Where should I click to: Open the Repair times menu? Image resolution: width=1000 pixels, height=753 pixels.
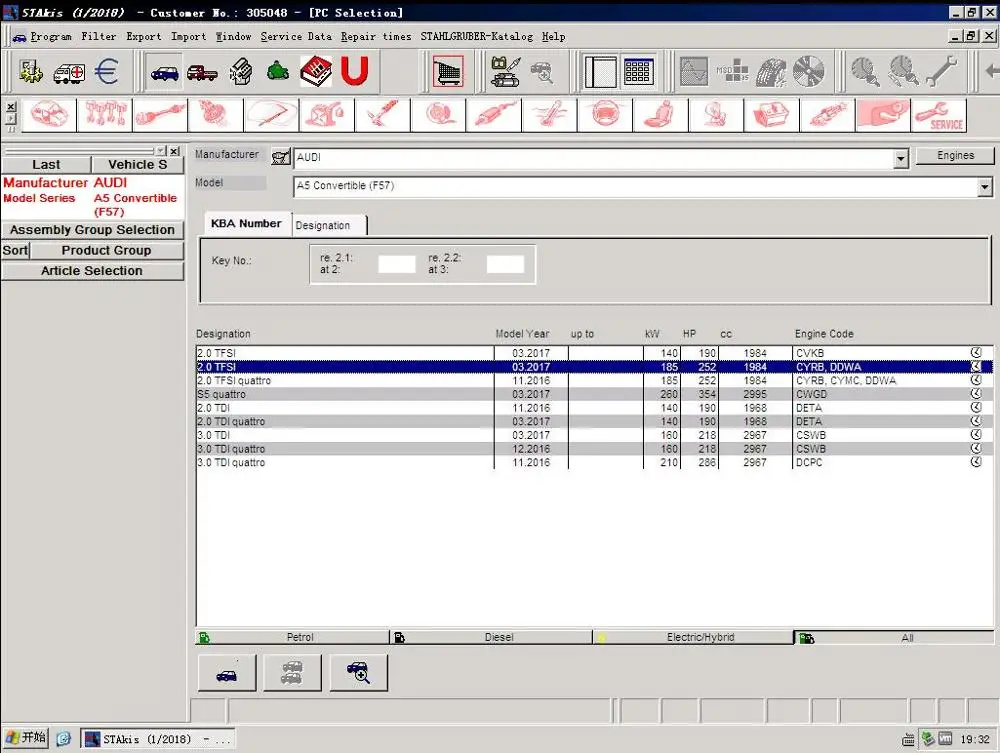tap(375, 36)
